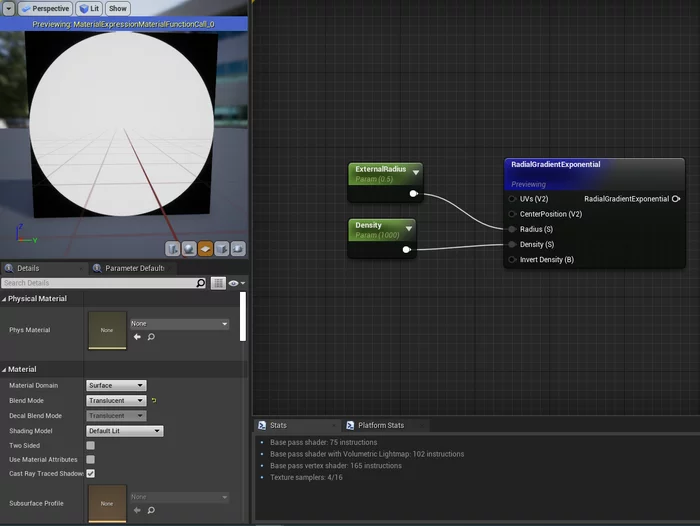Click the RadialGradientExponential output pin
The height and width of the screenshot is (526, 700).
(676, 199)
